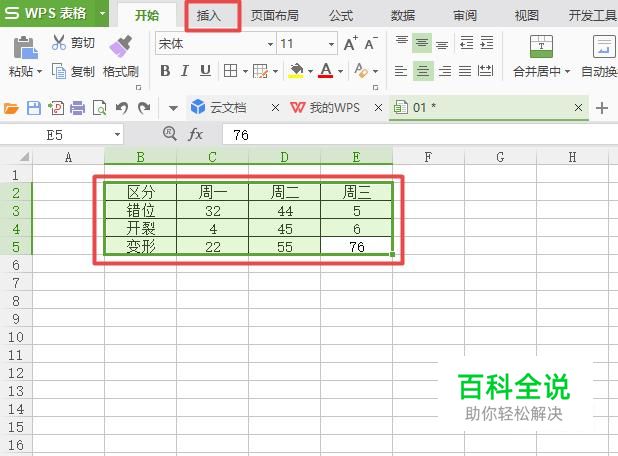Viewport: 618px width, 456px height.
Task: Open draw border dropdown arrow
Action: (275, 72)
